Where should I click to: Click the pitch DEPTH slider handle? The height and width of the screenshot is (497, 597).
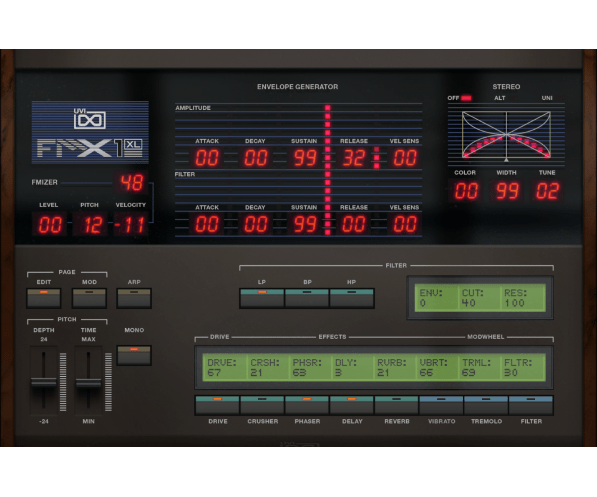click(43, 382)
